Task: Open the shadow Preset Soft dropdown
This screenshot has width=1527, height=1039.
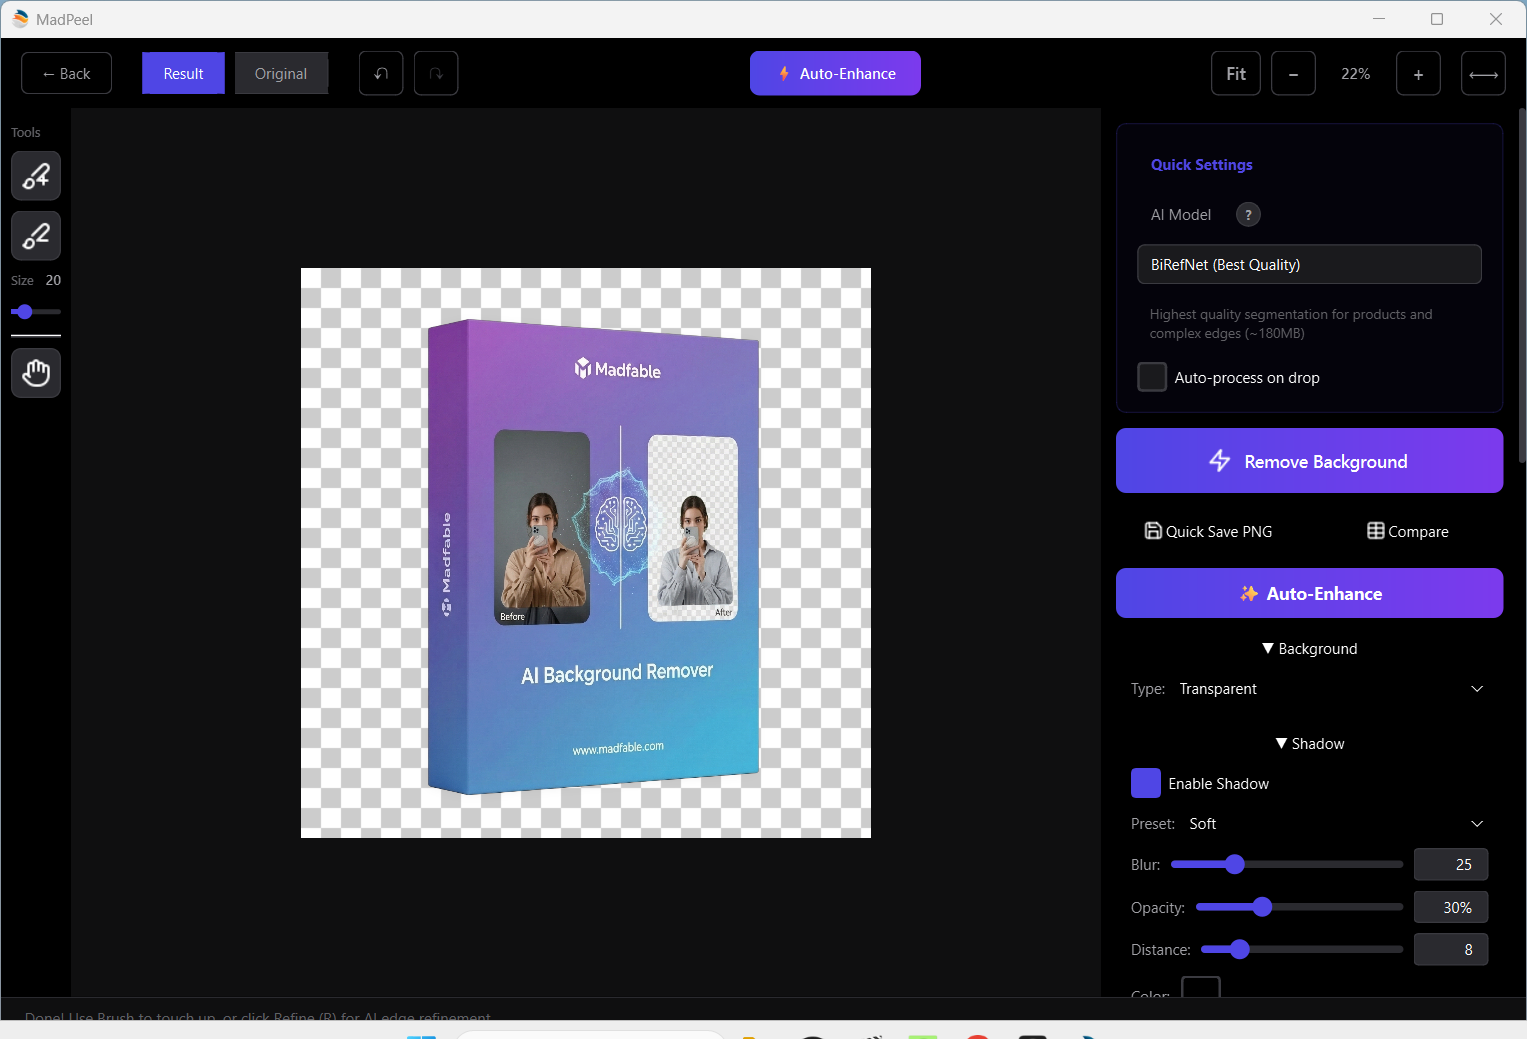Action: pyautogui.click(x=1336, y=824)
